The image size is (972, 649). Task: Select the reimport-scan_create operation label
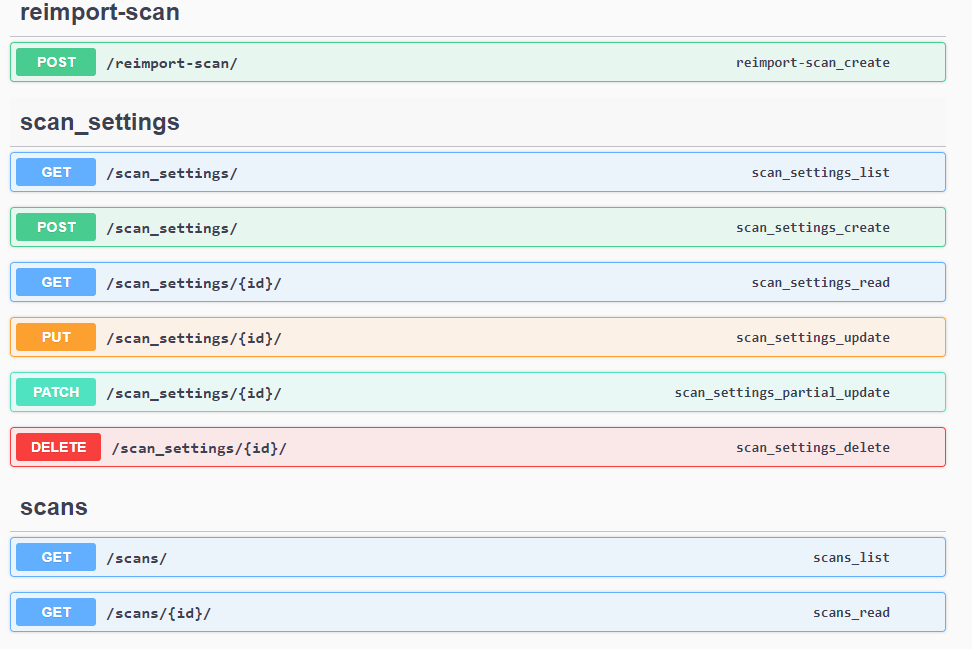coord(812,63)
